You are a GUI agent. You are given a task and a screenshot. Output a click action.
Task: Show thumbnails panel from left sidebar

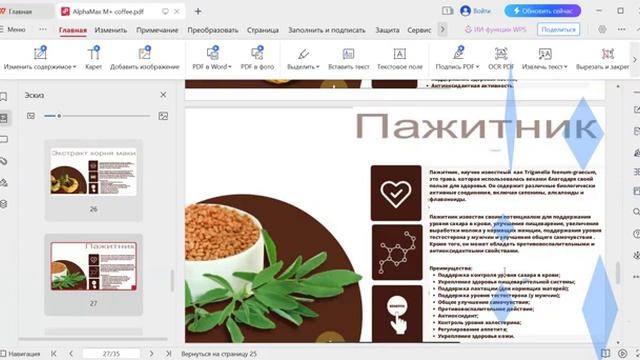pos(4,118)
